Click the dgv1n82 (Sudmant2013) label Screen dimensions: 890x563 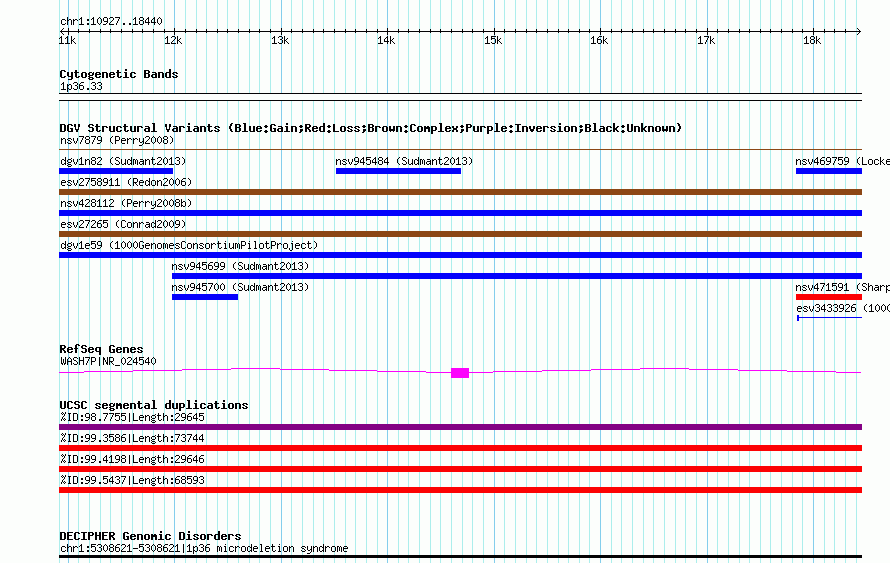click(123, 161)
